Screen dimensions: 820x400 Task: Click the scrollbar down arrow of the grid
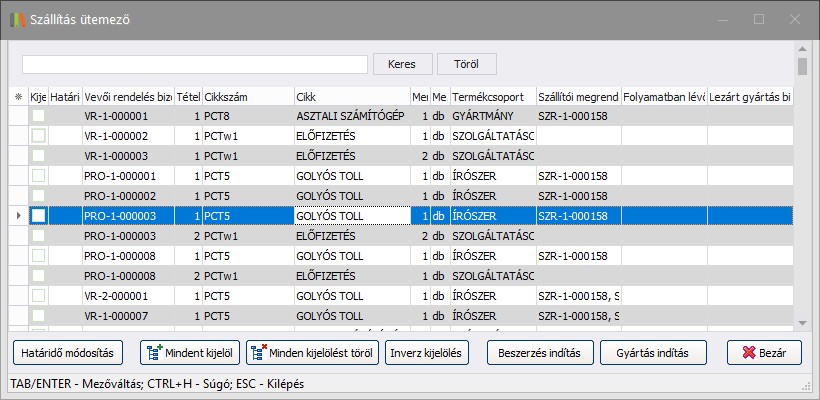pos(802,322)
